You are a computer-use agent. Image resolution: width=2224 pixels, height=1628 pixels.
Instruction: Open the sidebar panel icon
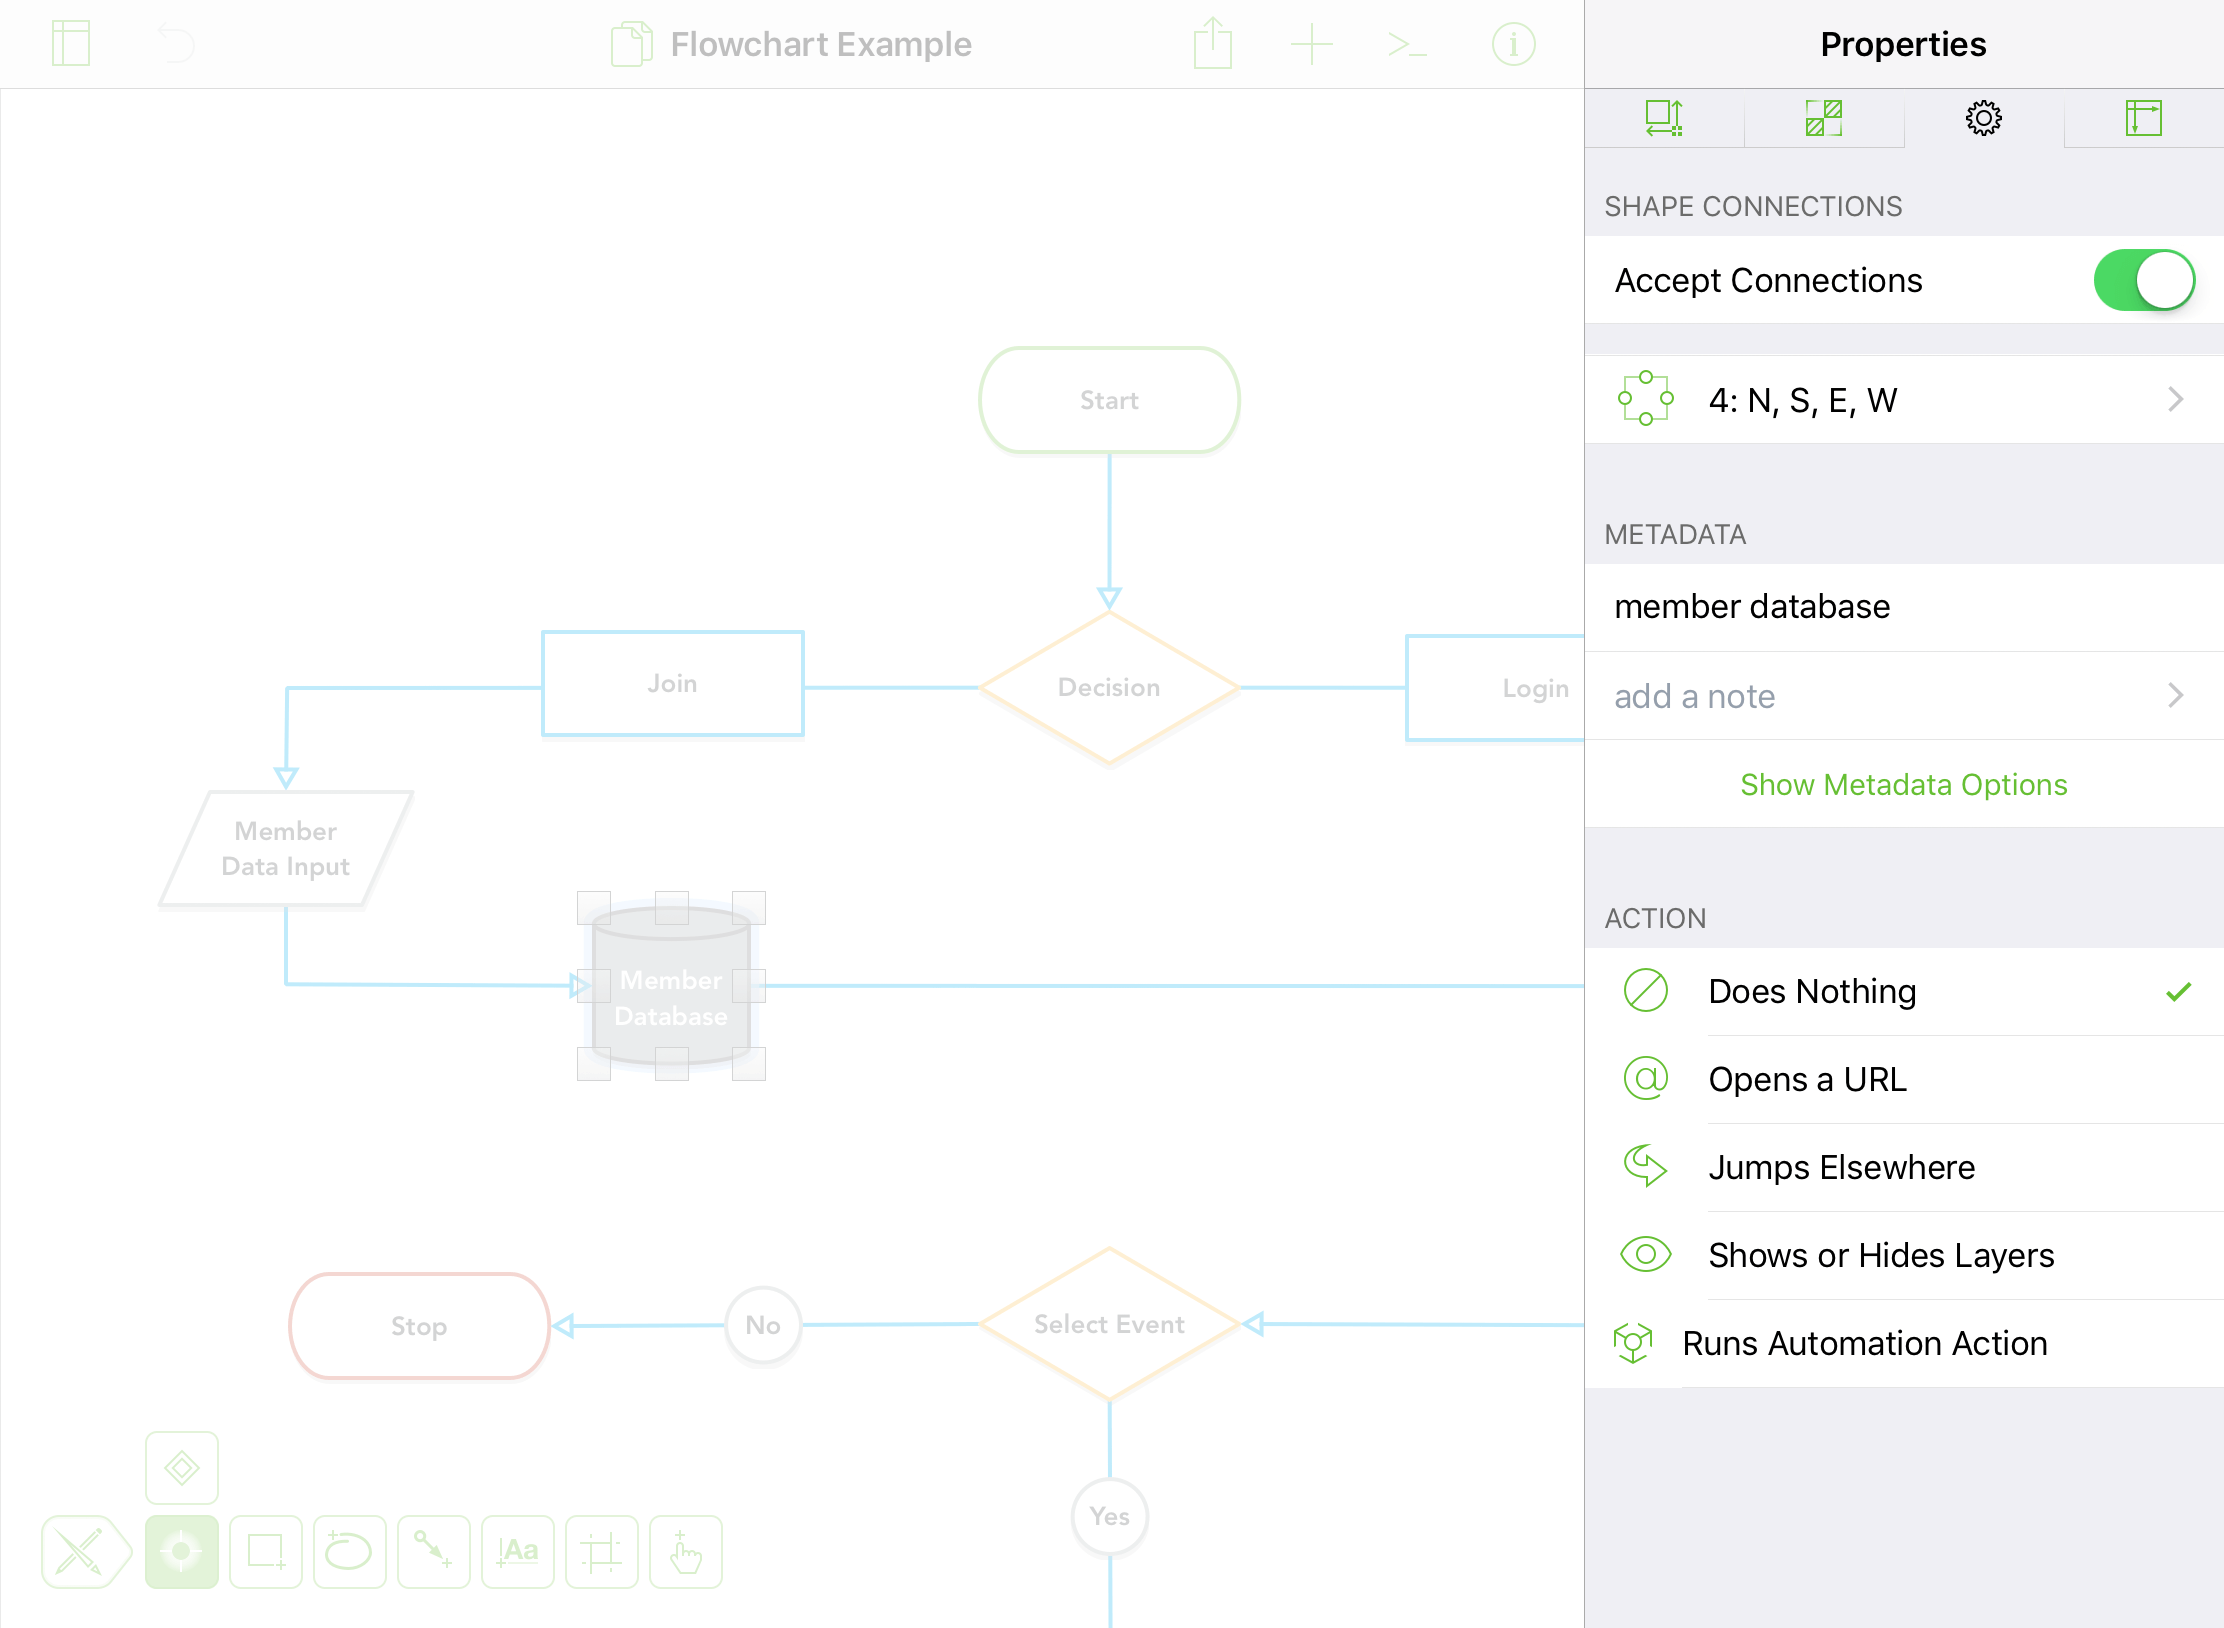tap(71, 44)
